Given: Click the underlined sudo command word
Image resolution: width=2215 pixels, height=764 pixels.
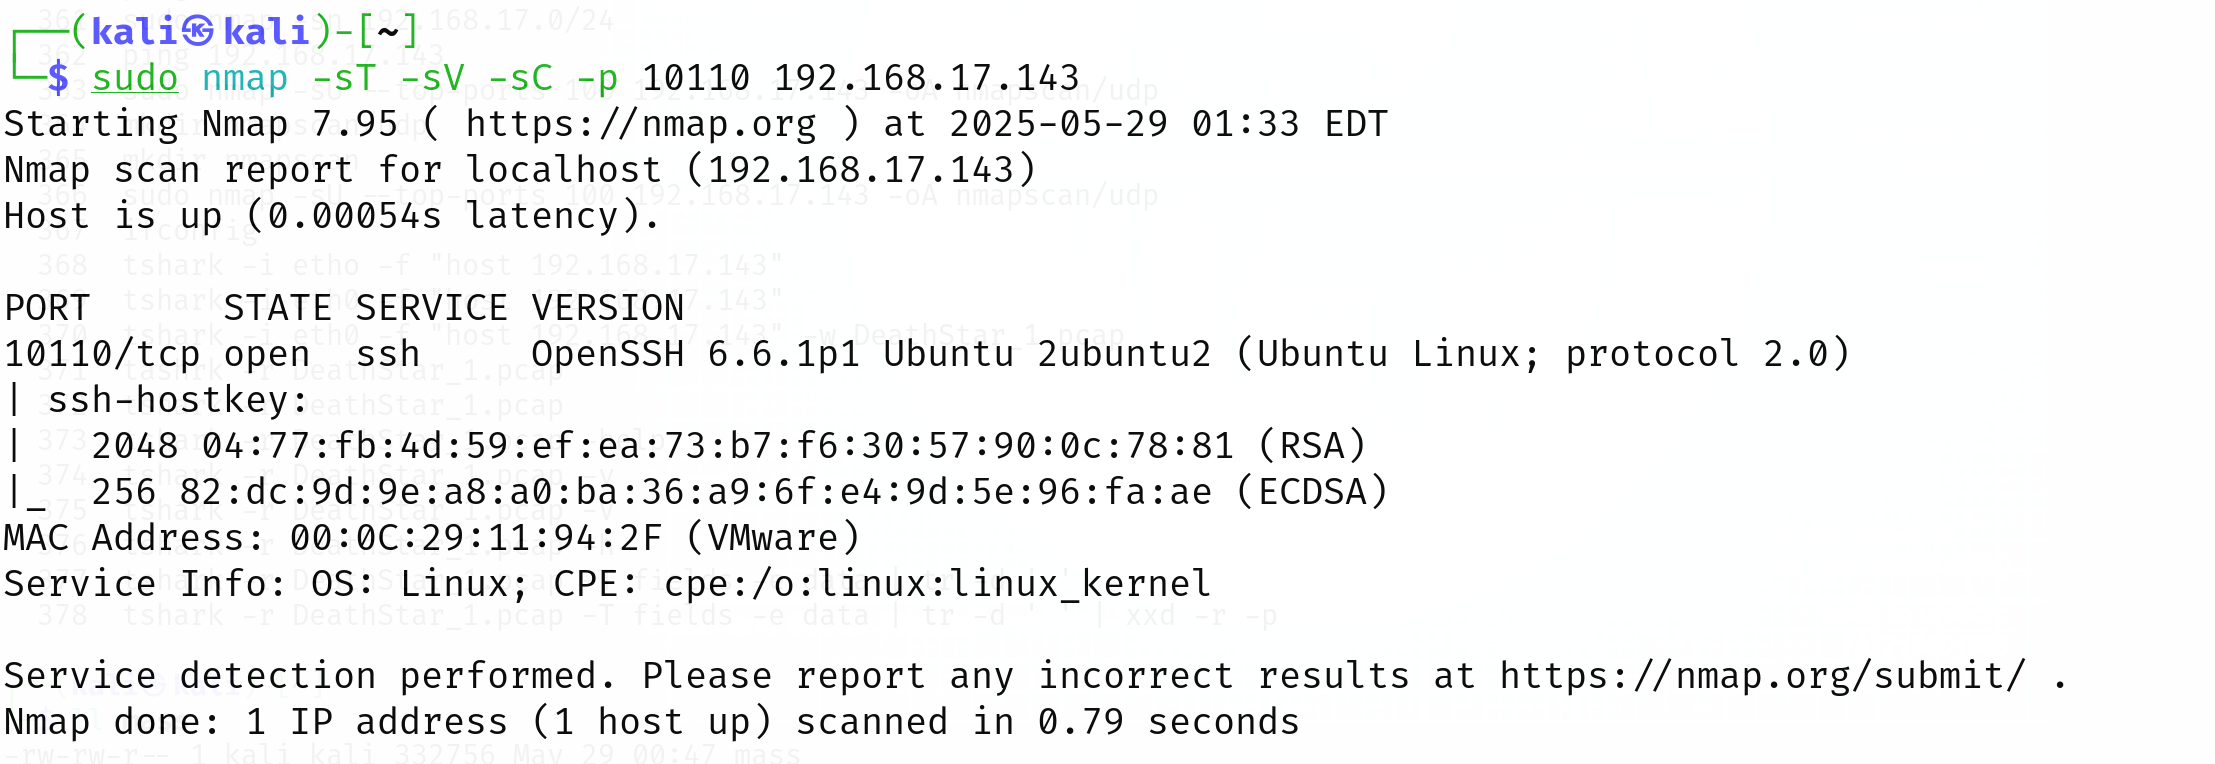Looking at the screenshot, I should coord(135,78).
